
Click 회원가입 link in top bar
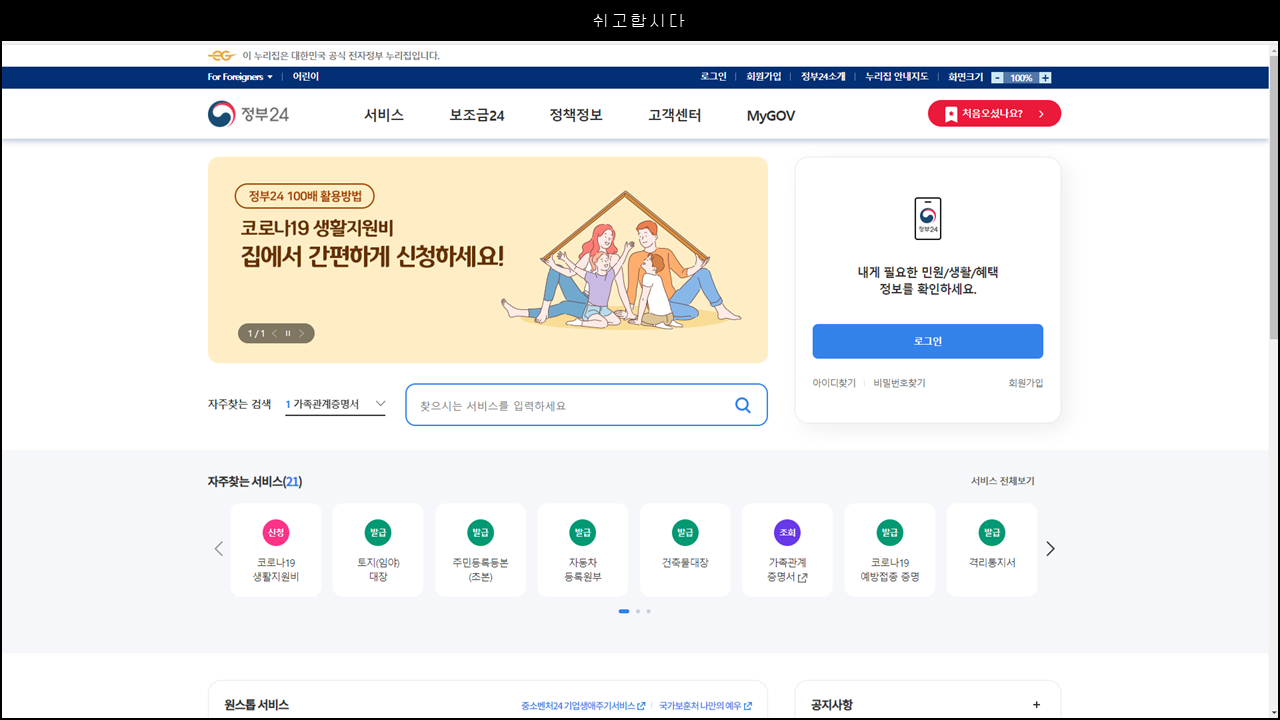point(764,77)
